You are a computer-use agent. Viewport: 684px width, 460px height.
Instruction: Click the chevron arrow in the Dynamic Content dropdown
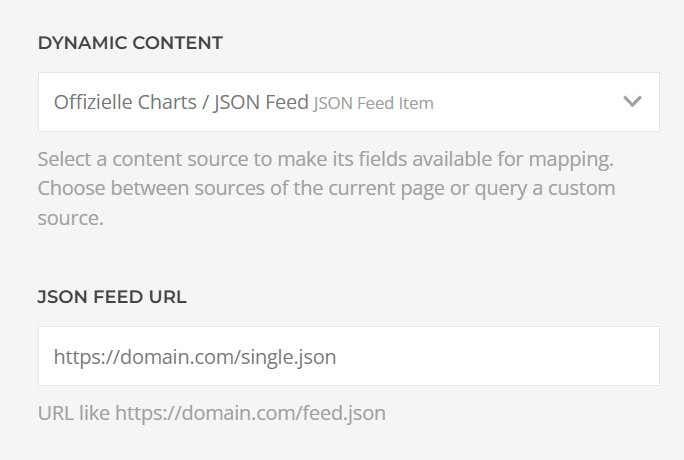[x=631, y=101]
